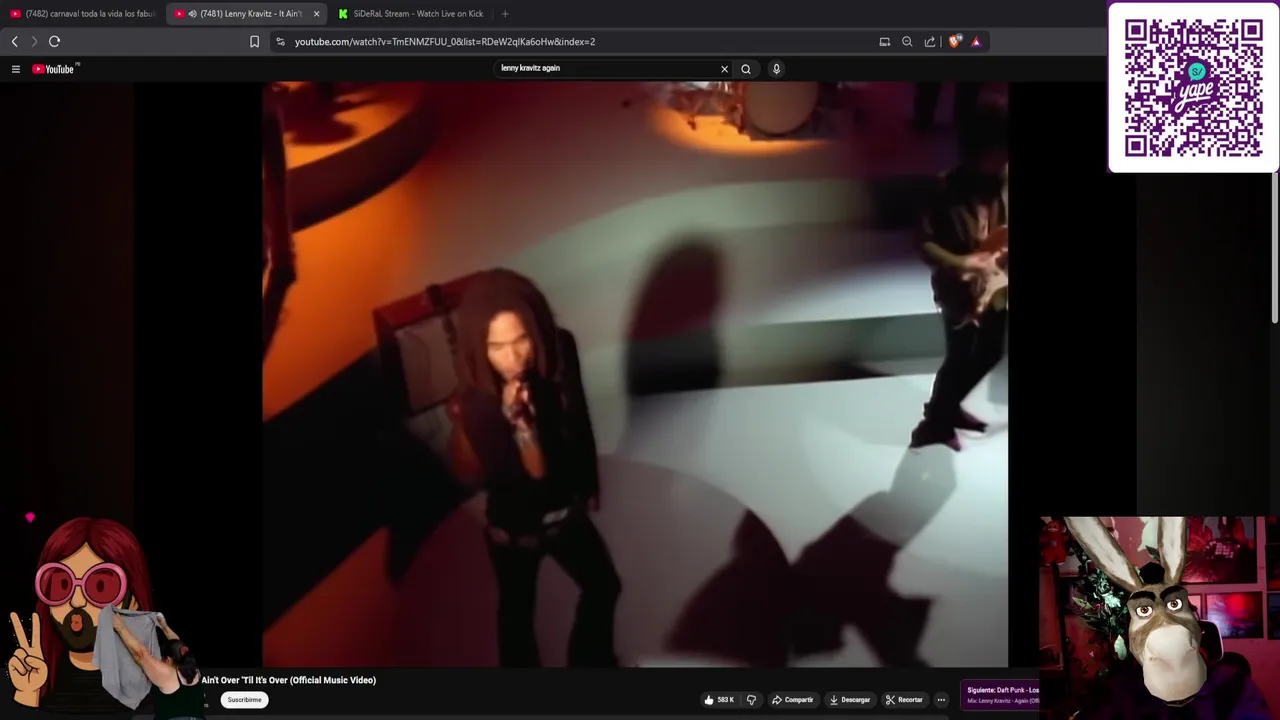Image resolution: width=1280 pixels, height=720 pixels.
Task: Close the Lenny Kravitz tab
Action: click(x=316, y=14)
